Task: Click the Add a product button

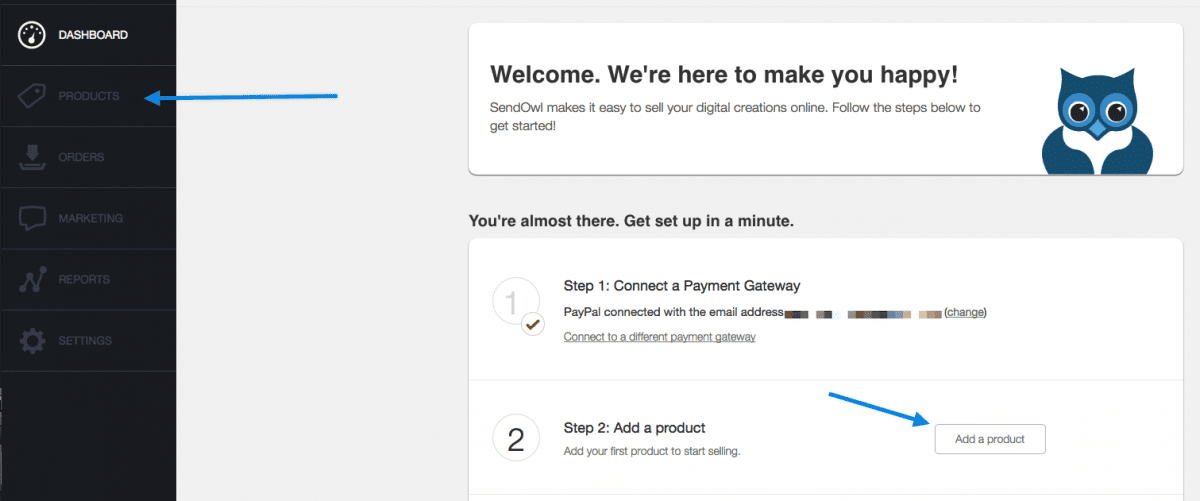Action: [990, 439]
